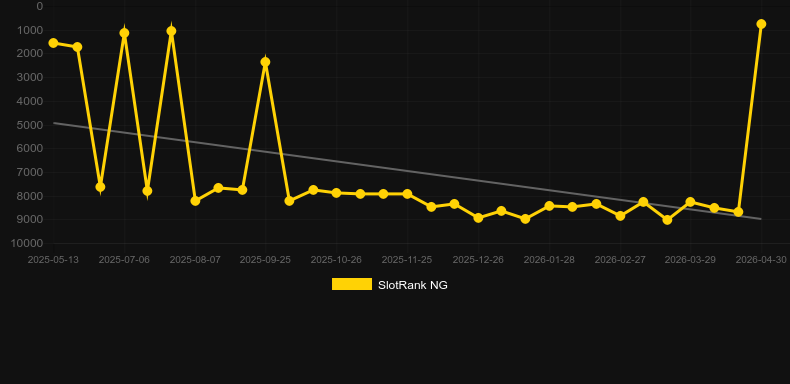Select the data point above 2026-02-27
This screenshot has height=384, width=790.
(x=620, y=216)
